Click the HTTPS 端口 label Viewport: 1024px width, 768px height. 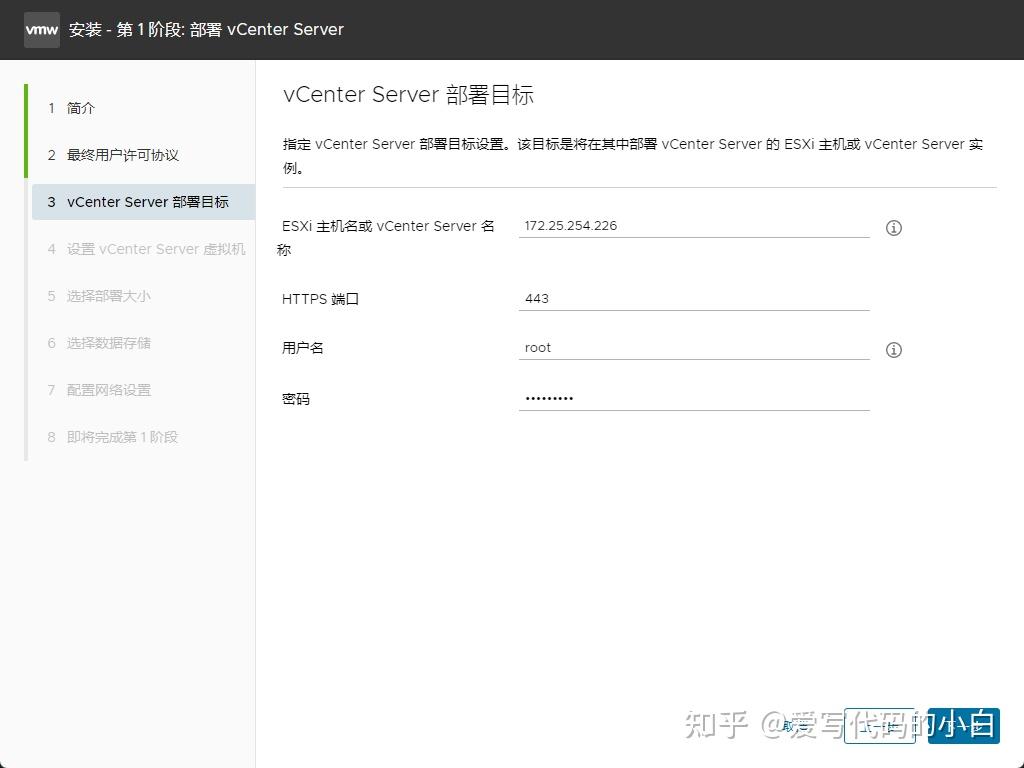tap(321, 299)
